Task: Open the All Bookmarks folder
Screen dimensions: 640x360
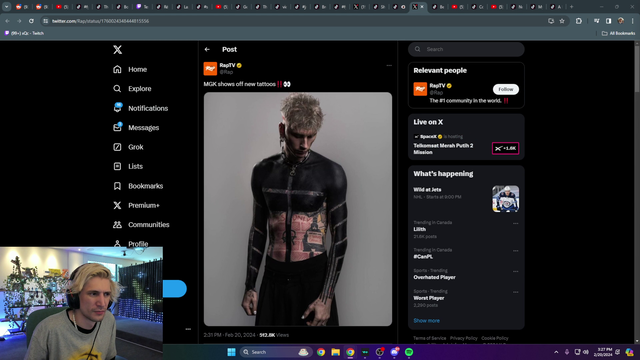Action: [618, 33]
